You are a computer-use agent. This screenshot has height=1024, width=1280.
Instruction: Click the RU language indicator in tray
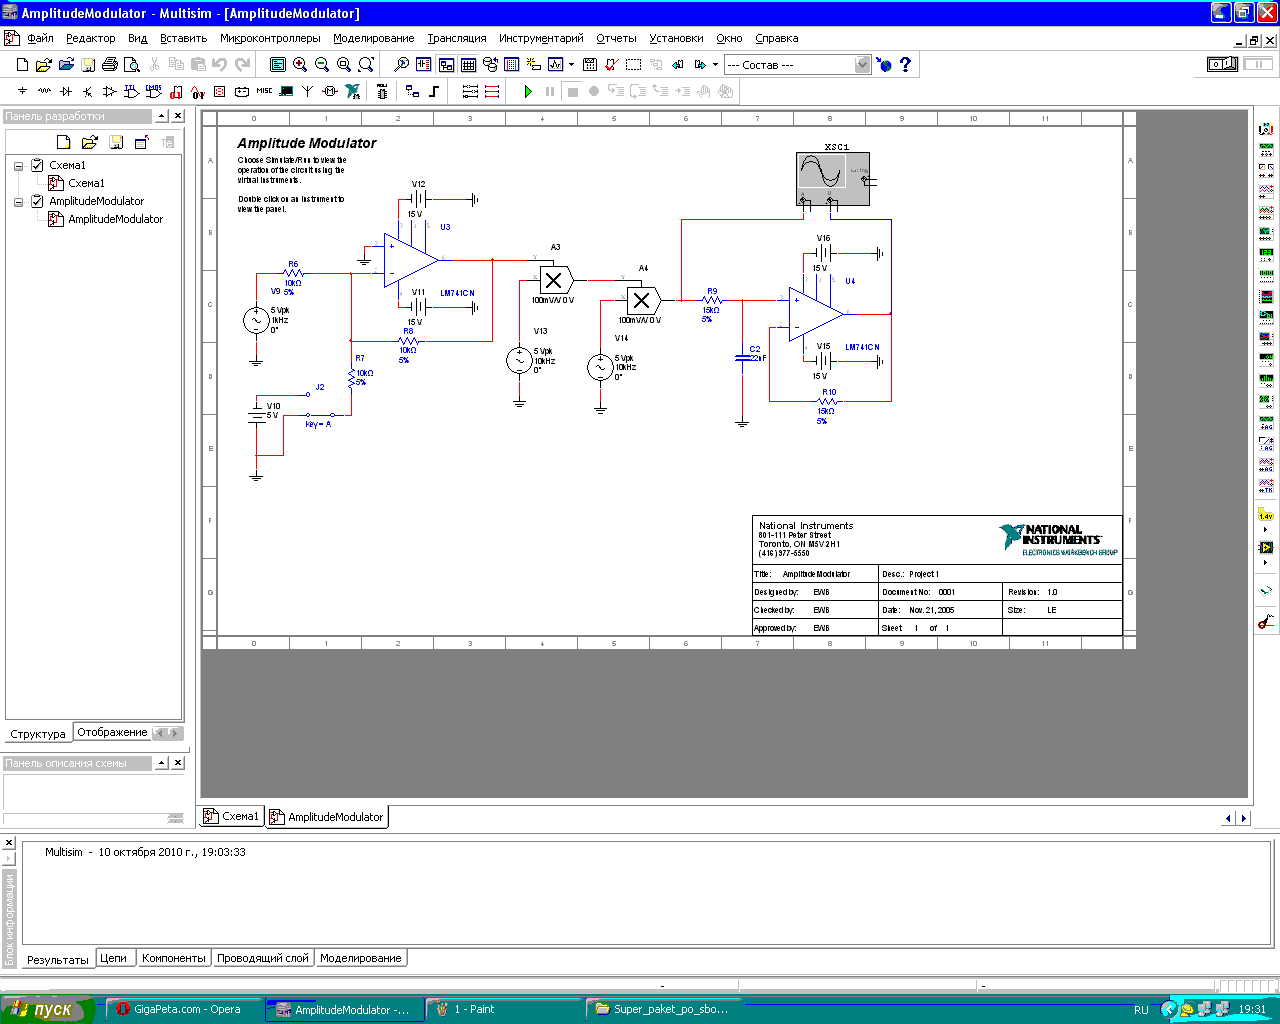pos(1141,1010)
